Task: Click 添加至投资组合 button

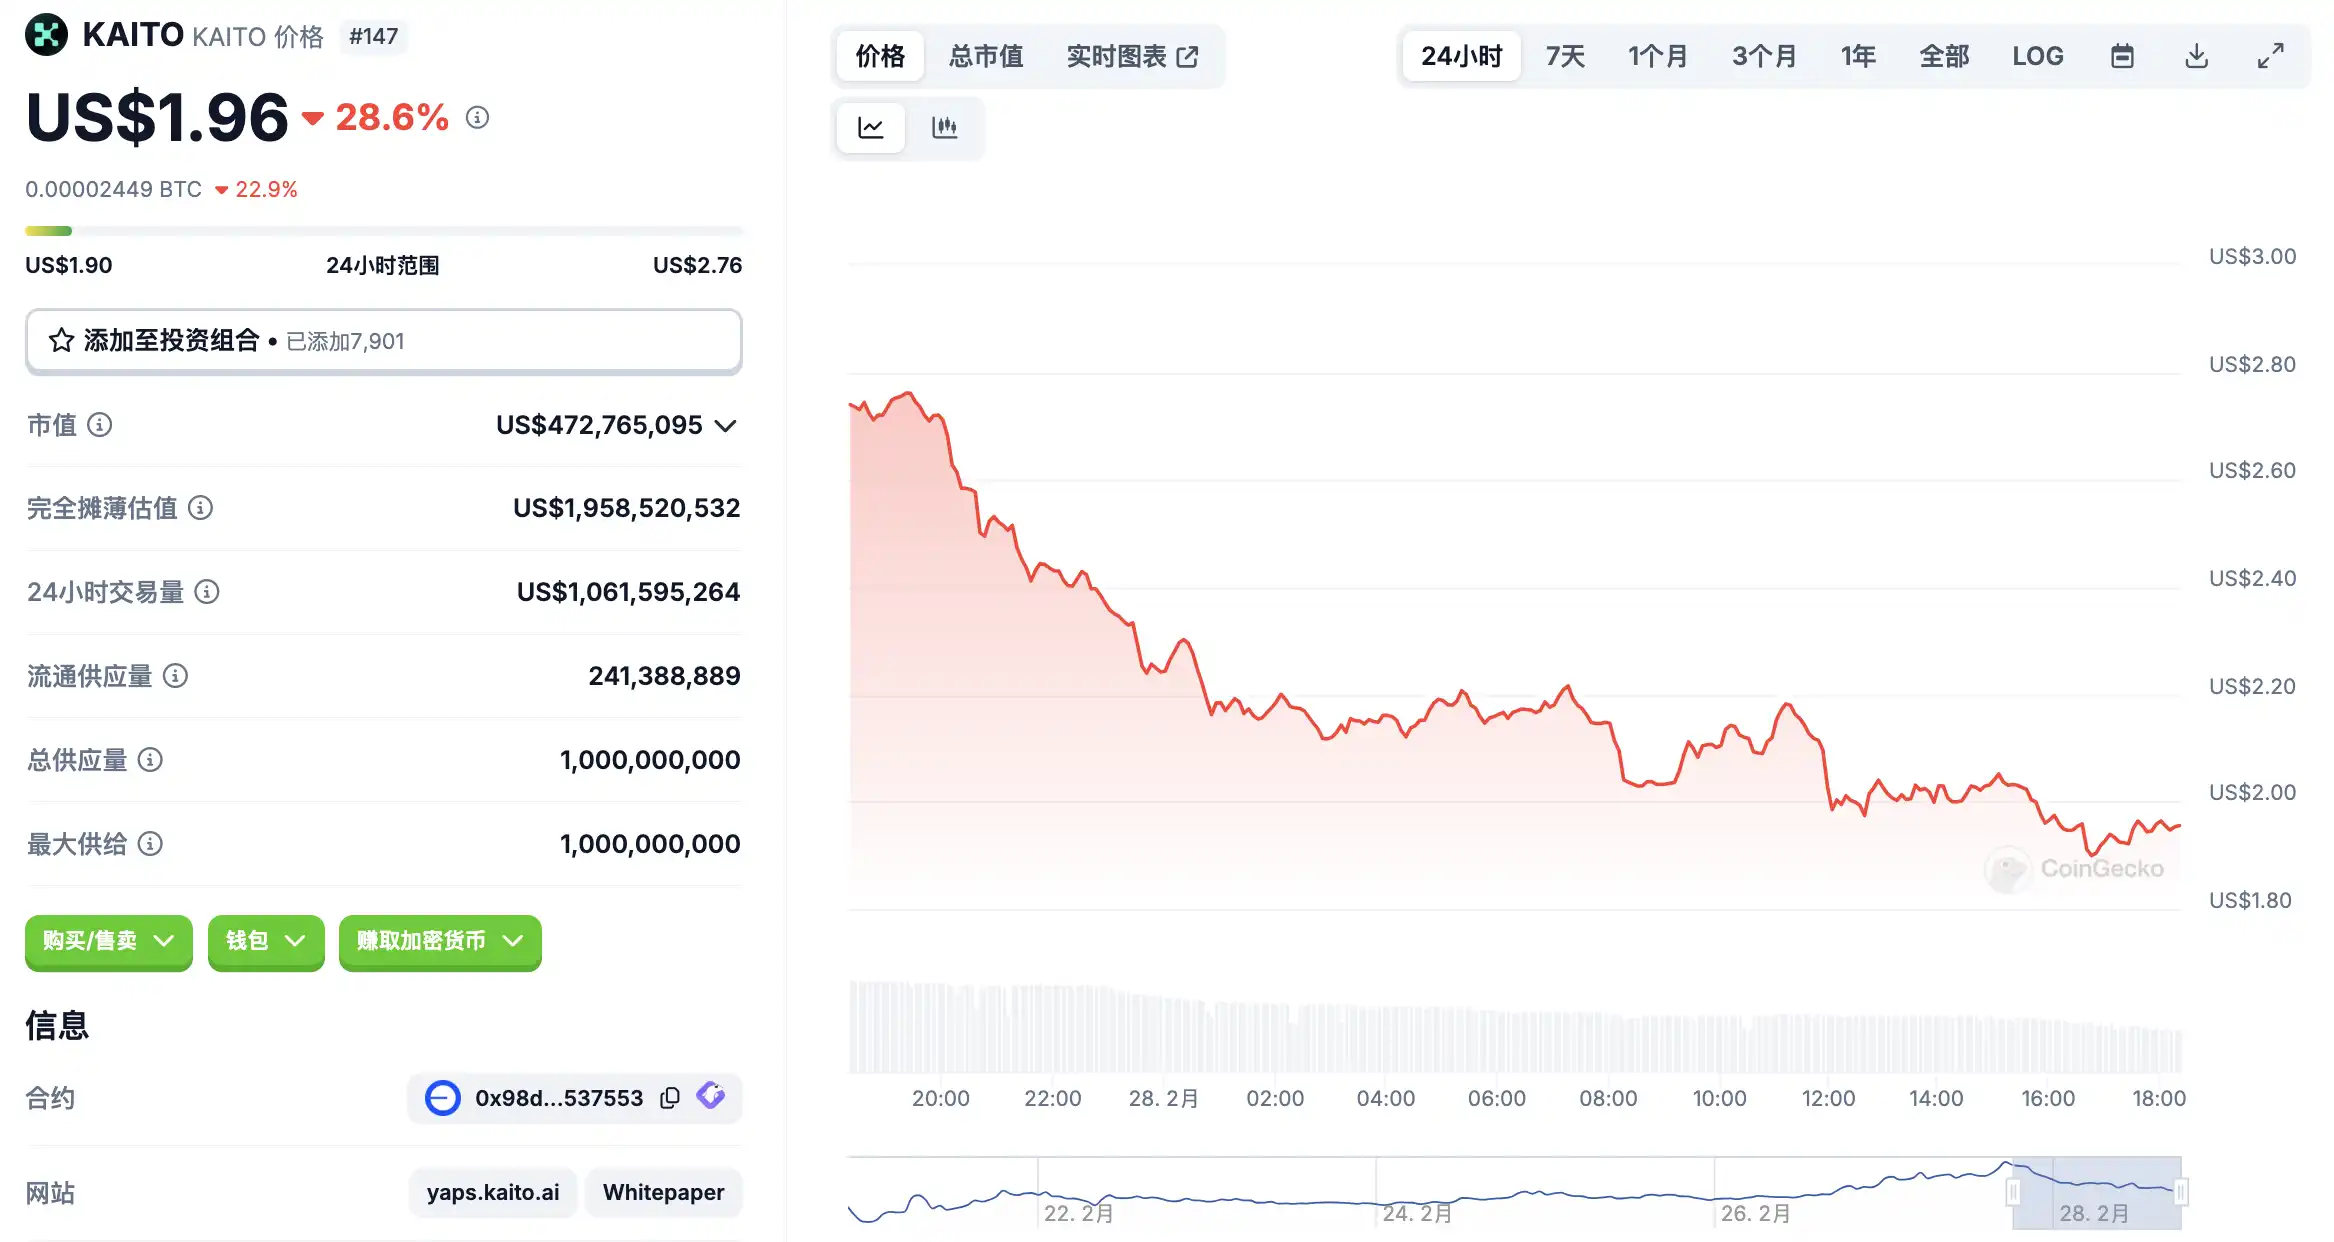Action: pyautogui.click(x=383, y=341)
